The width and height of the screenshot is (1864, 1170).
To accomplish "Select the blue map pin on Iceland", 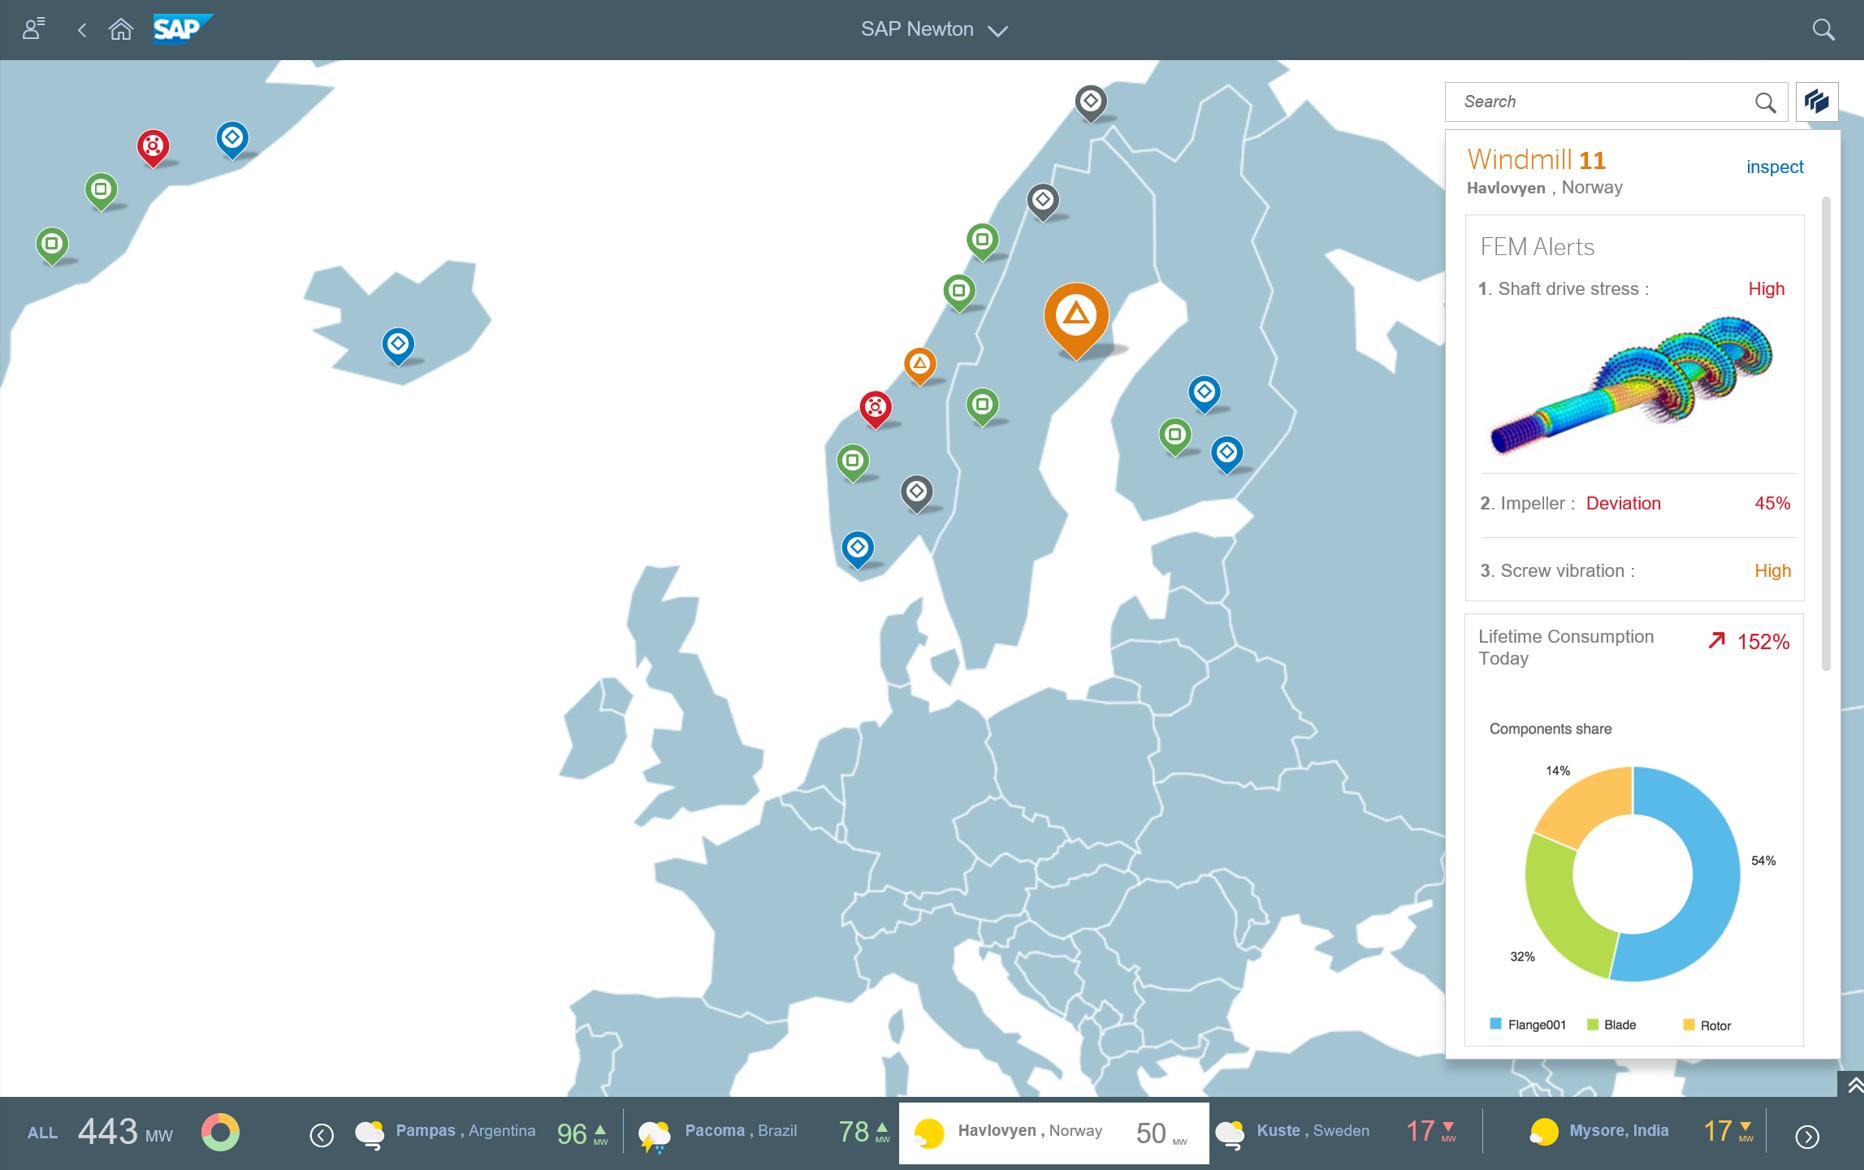I will pos(398,345).
